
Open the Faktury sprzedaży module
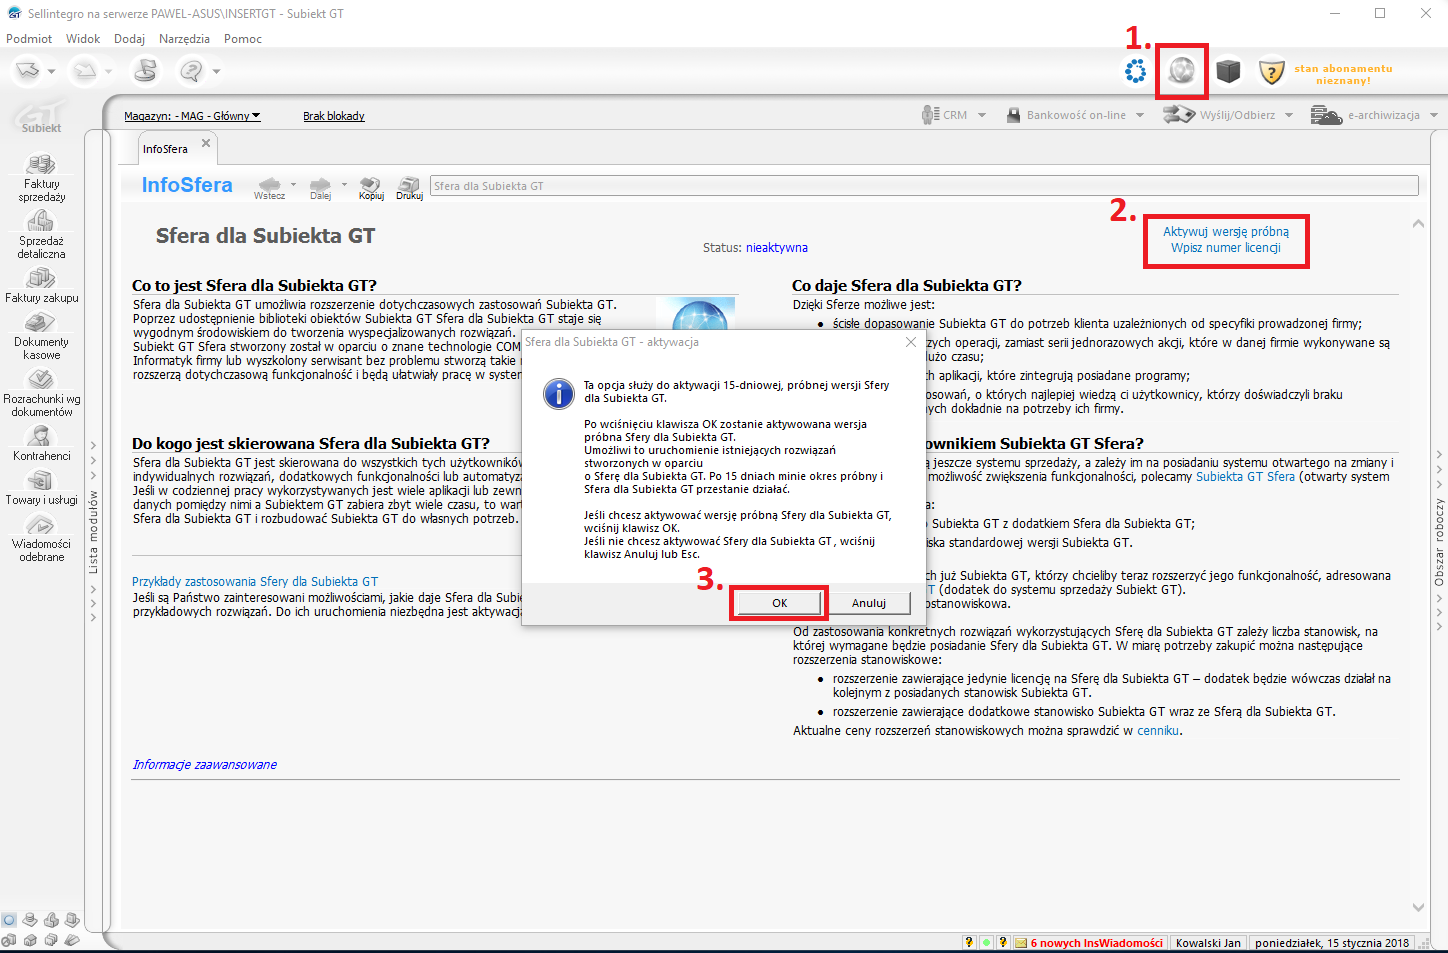coord(41,177)
